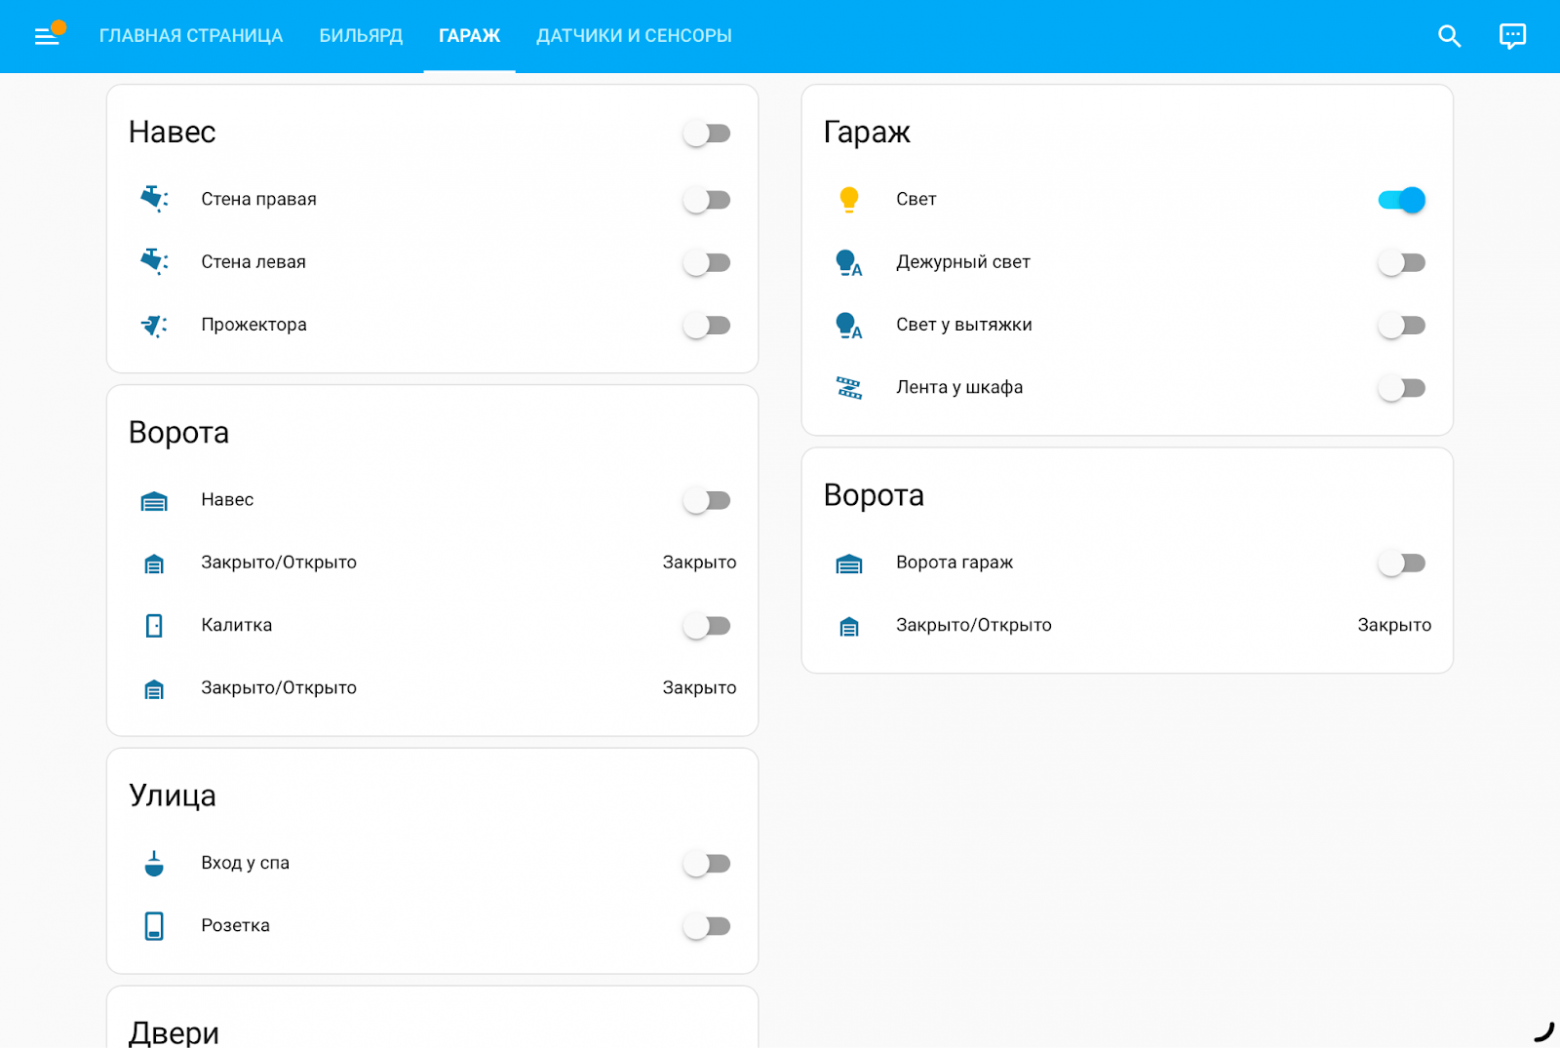Click the Розетка socket icon
Screen dimensions: 1560x1048
click(154, 926)
